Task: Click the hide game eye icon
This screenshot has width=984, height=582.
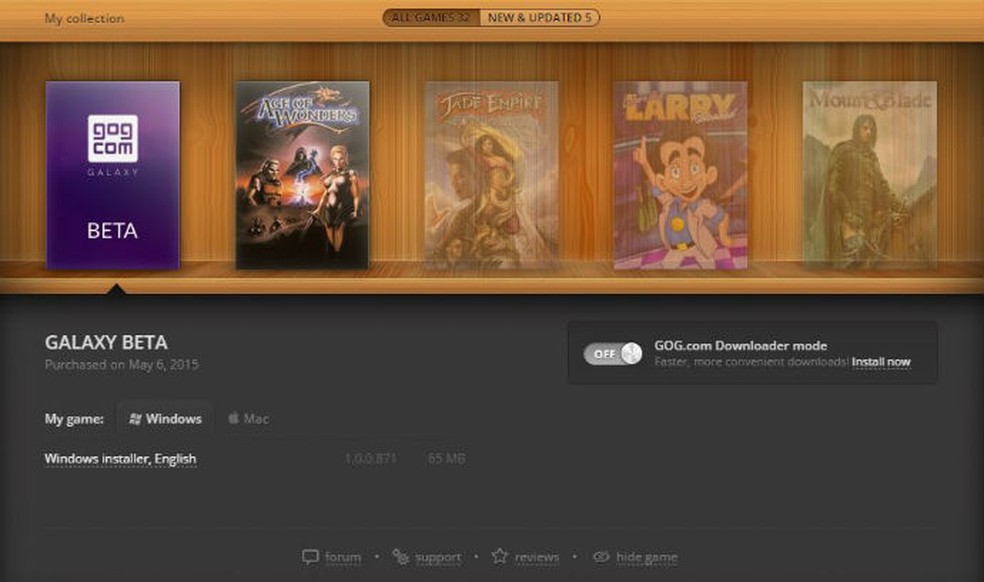Action: pos(601,556)
